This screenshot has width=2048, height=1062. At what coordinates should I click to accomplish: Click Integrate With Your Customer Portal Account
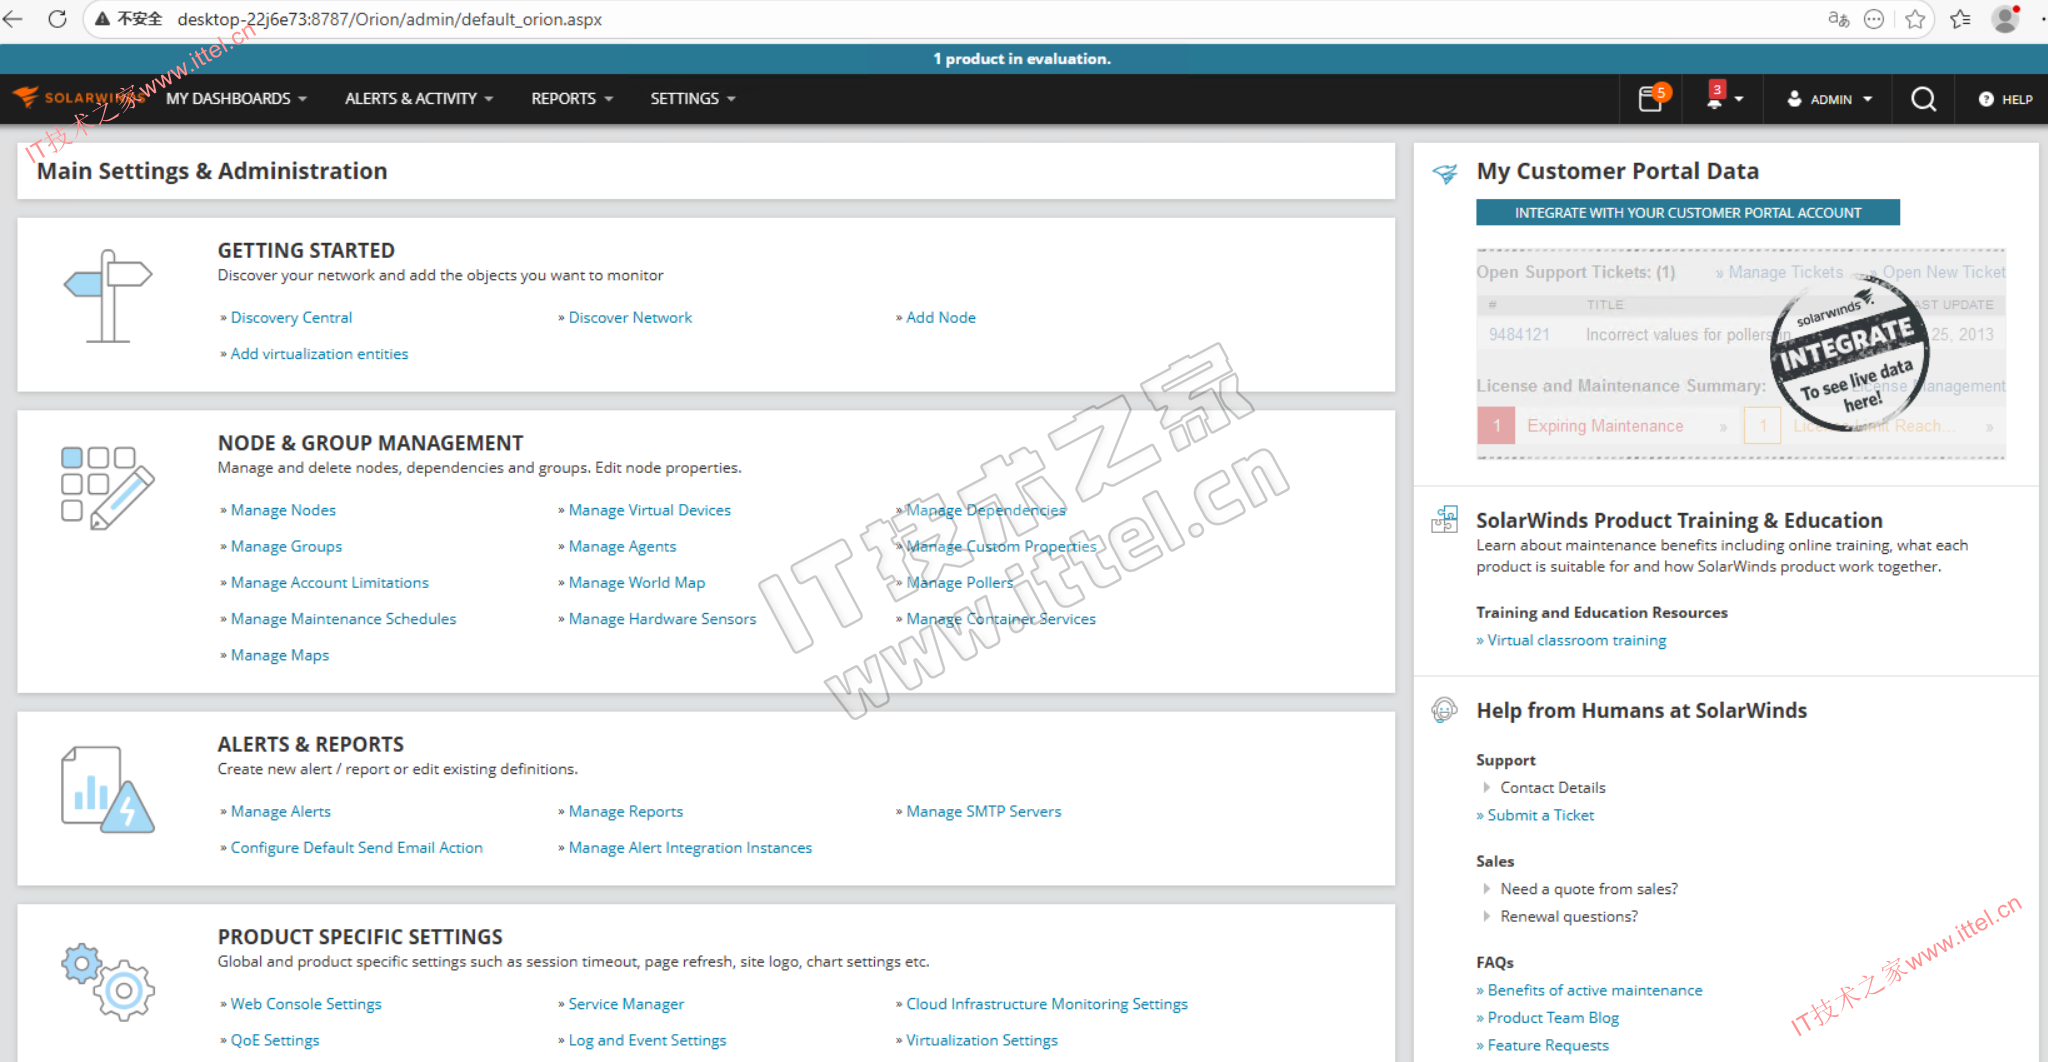(x=1687, y=213)
